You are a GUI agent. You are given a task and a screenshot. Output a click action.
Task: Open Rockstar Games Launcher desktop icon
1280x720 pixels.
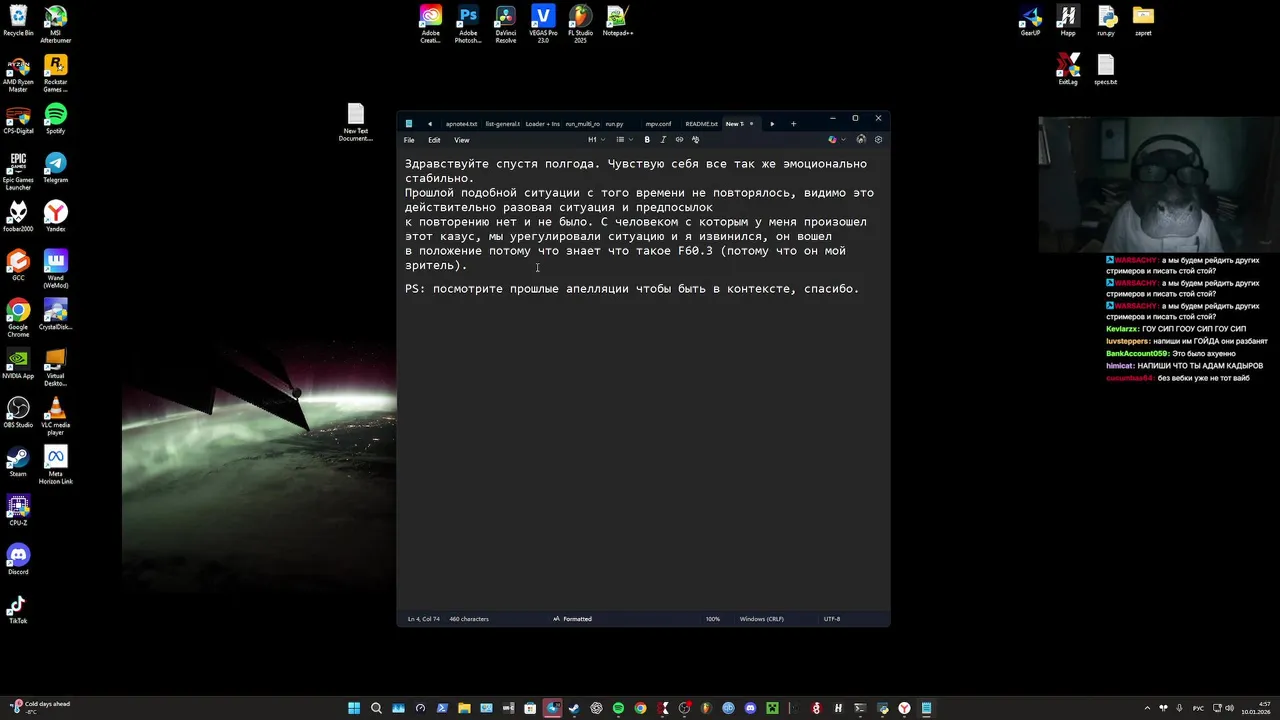[56, 75]
